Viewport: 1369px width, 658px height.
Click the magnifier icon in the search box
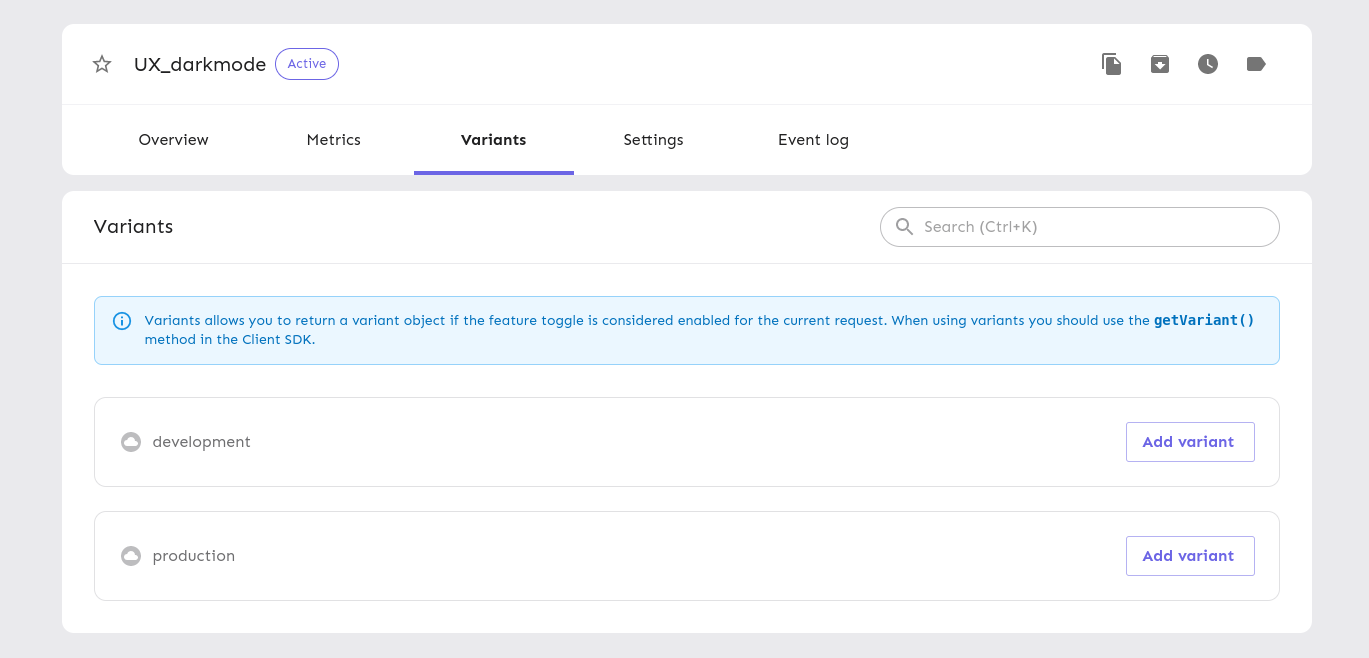point(905,227)
